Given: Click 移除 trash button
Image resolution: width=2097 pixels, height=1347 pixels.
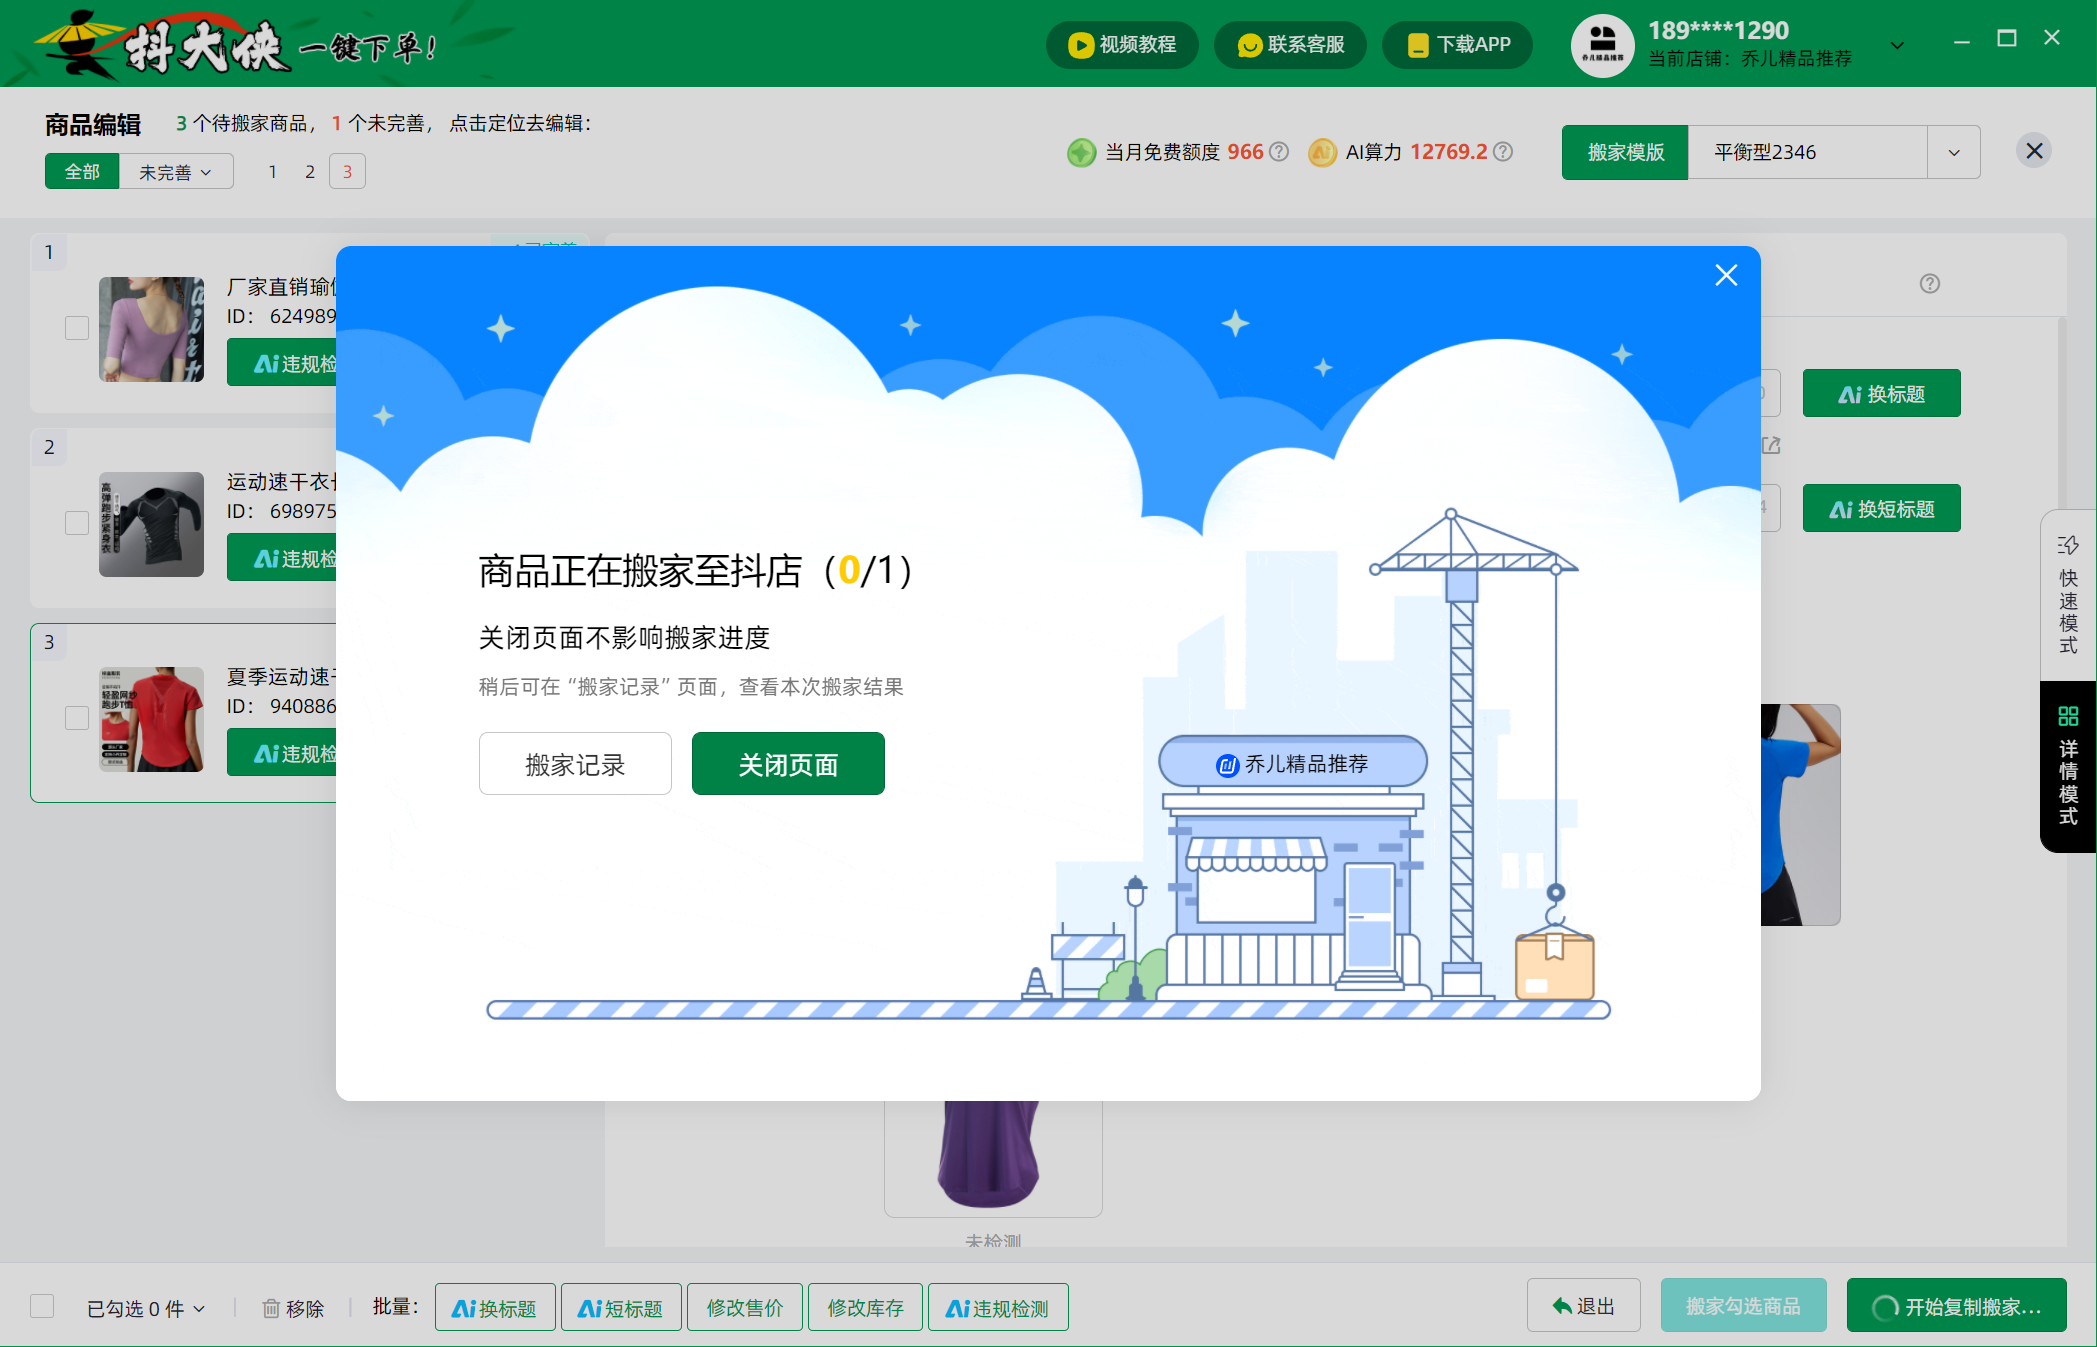Looking at the screenshot, I should coord(293,1308).
